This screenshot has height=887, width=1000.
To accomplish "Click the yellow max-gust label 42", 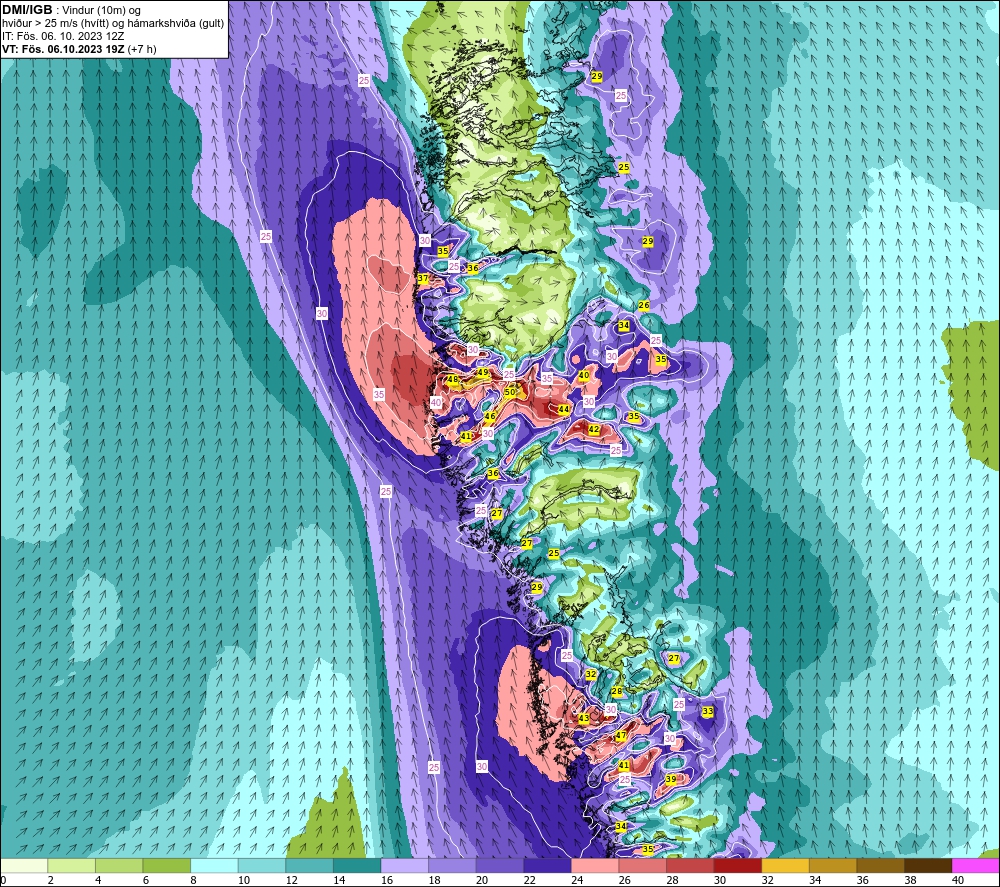I will (594, 430).
